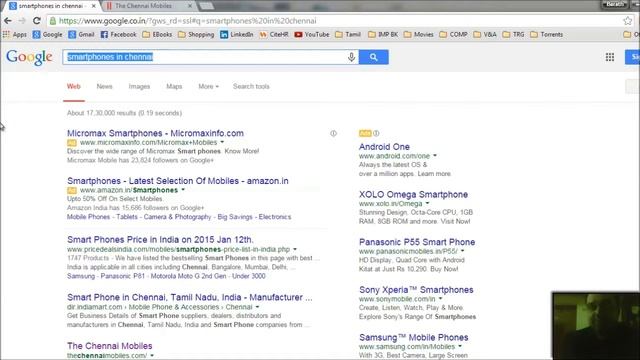The height and width of the screenshot is (360, 640).
Task: Expand arrow next to micromaxinfo.com URL
Action: pos(222,142)
